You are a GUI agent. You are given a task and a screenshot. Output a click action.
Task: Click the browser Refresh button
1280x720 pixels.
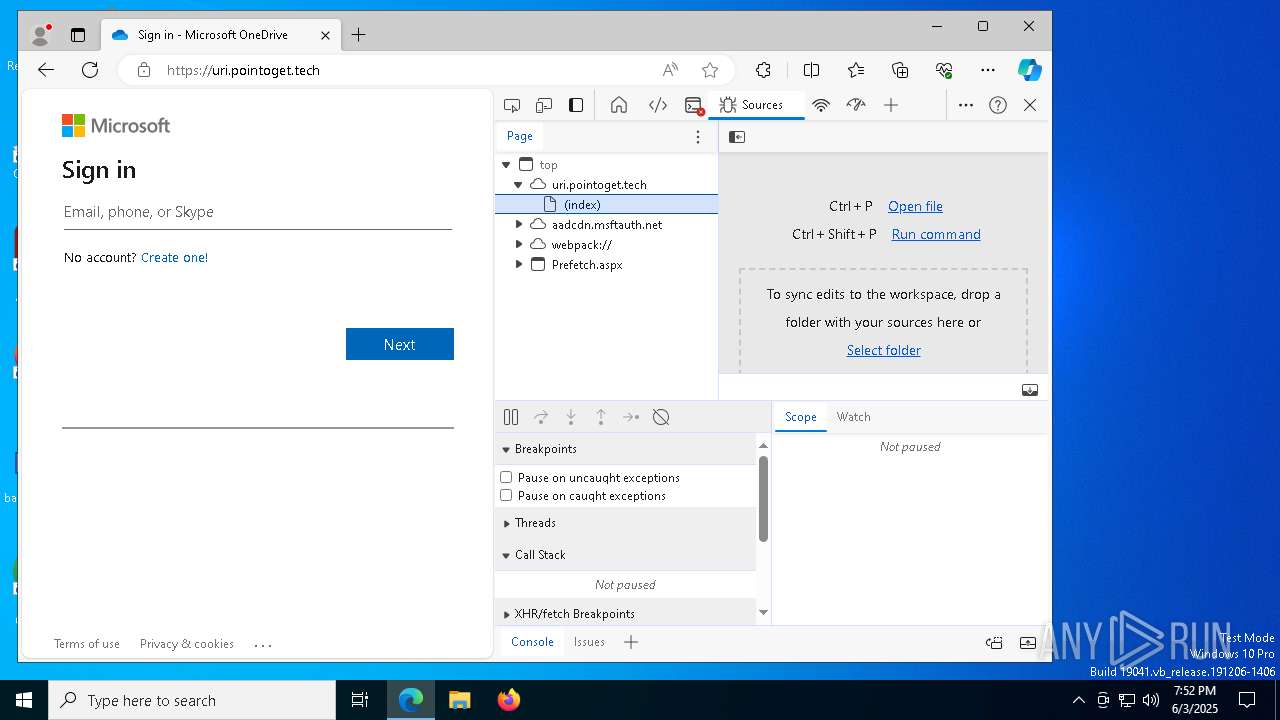[90, 70]
